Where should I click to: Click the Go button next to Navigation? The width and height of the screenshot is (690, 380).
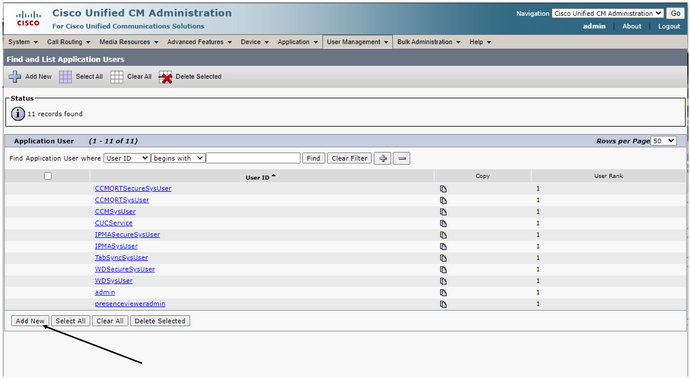(x=675, y=14)
